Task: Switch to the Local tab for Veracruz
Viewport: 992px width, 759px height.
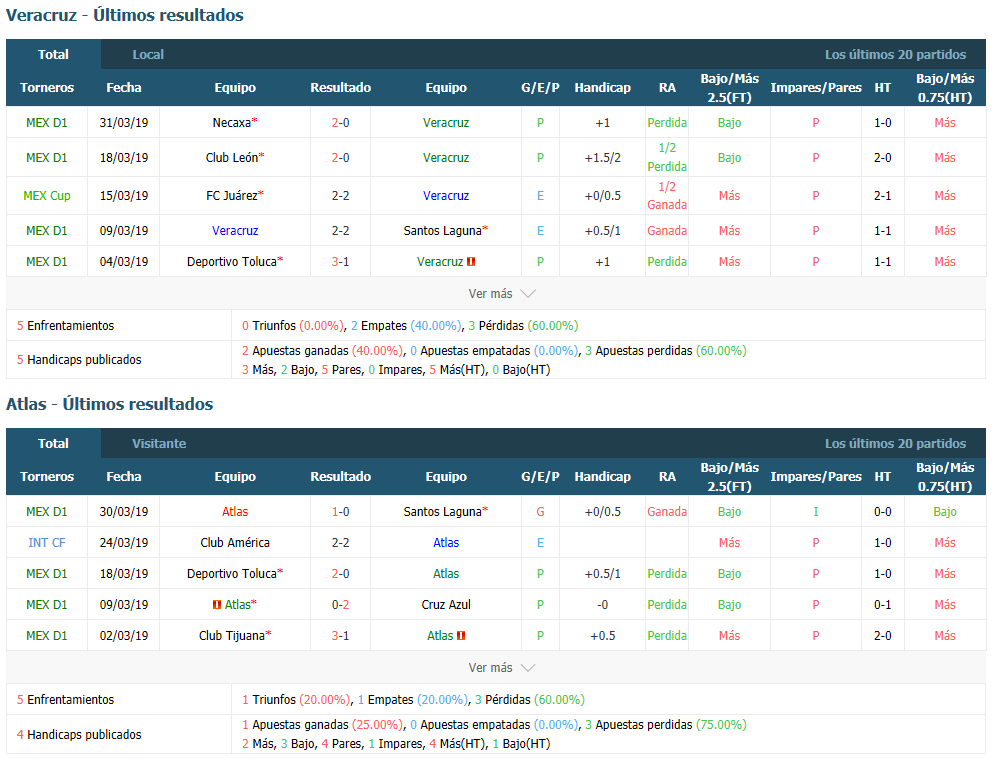Action: pos(148,54)
